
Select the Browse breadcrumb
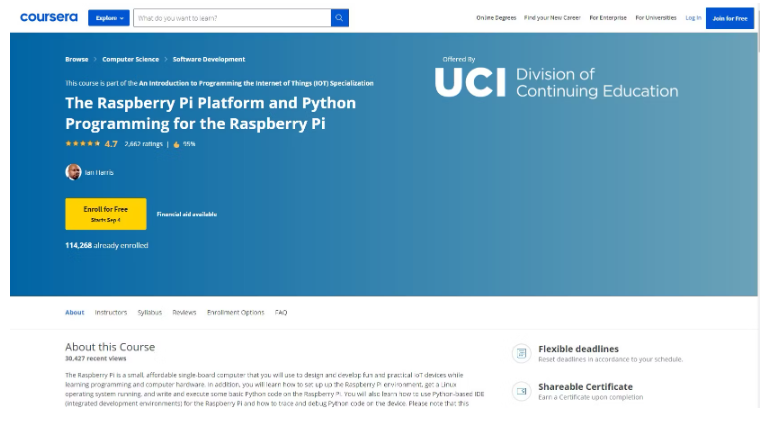coord(77,59)
